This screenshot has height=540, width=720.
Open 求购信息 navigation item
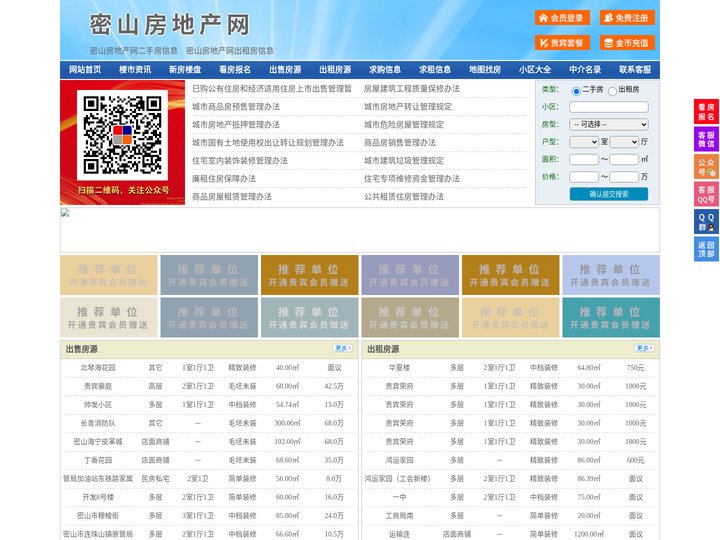click(385, 70)
